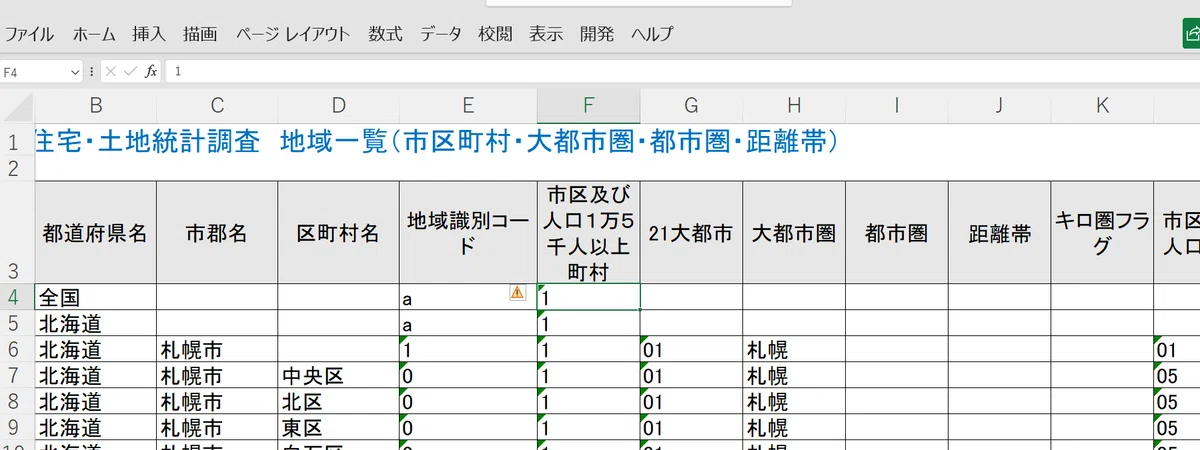Screen dimensions: 1200x450
Task: Click the Name Box showing F4
Action: click(35, 71)
